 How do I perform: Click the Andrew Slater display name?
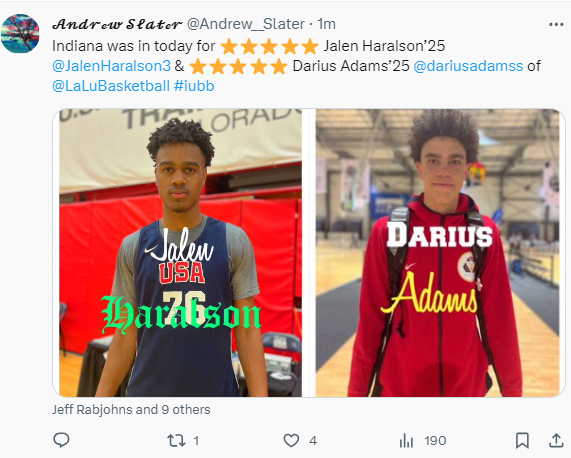[x=117, y=24]
